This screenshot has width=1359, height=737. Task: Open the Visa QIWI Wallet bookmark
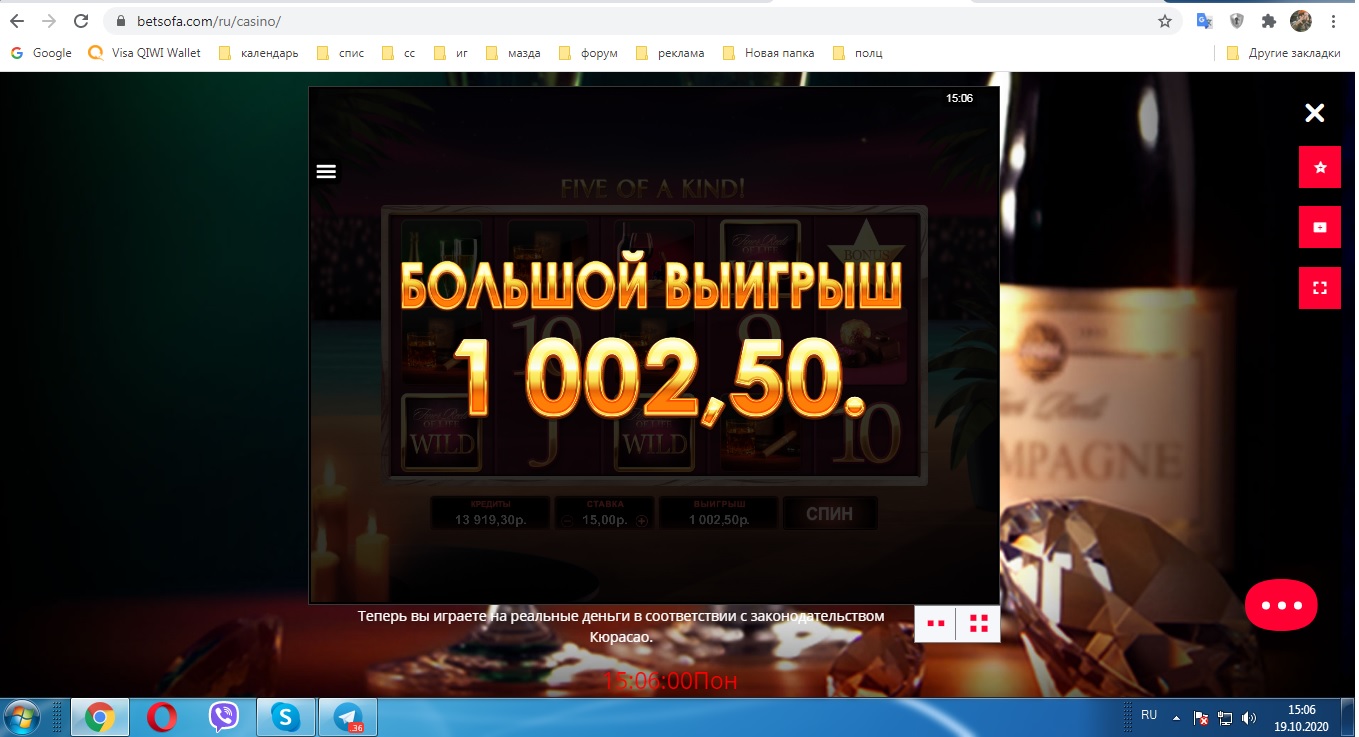click(x=145, y=53)
